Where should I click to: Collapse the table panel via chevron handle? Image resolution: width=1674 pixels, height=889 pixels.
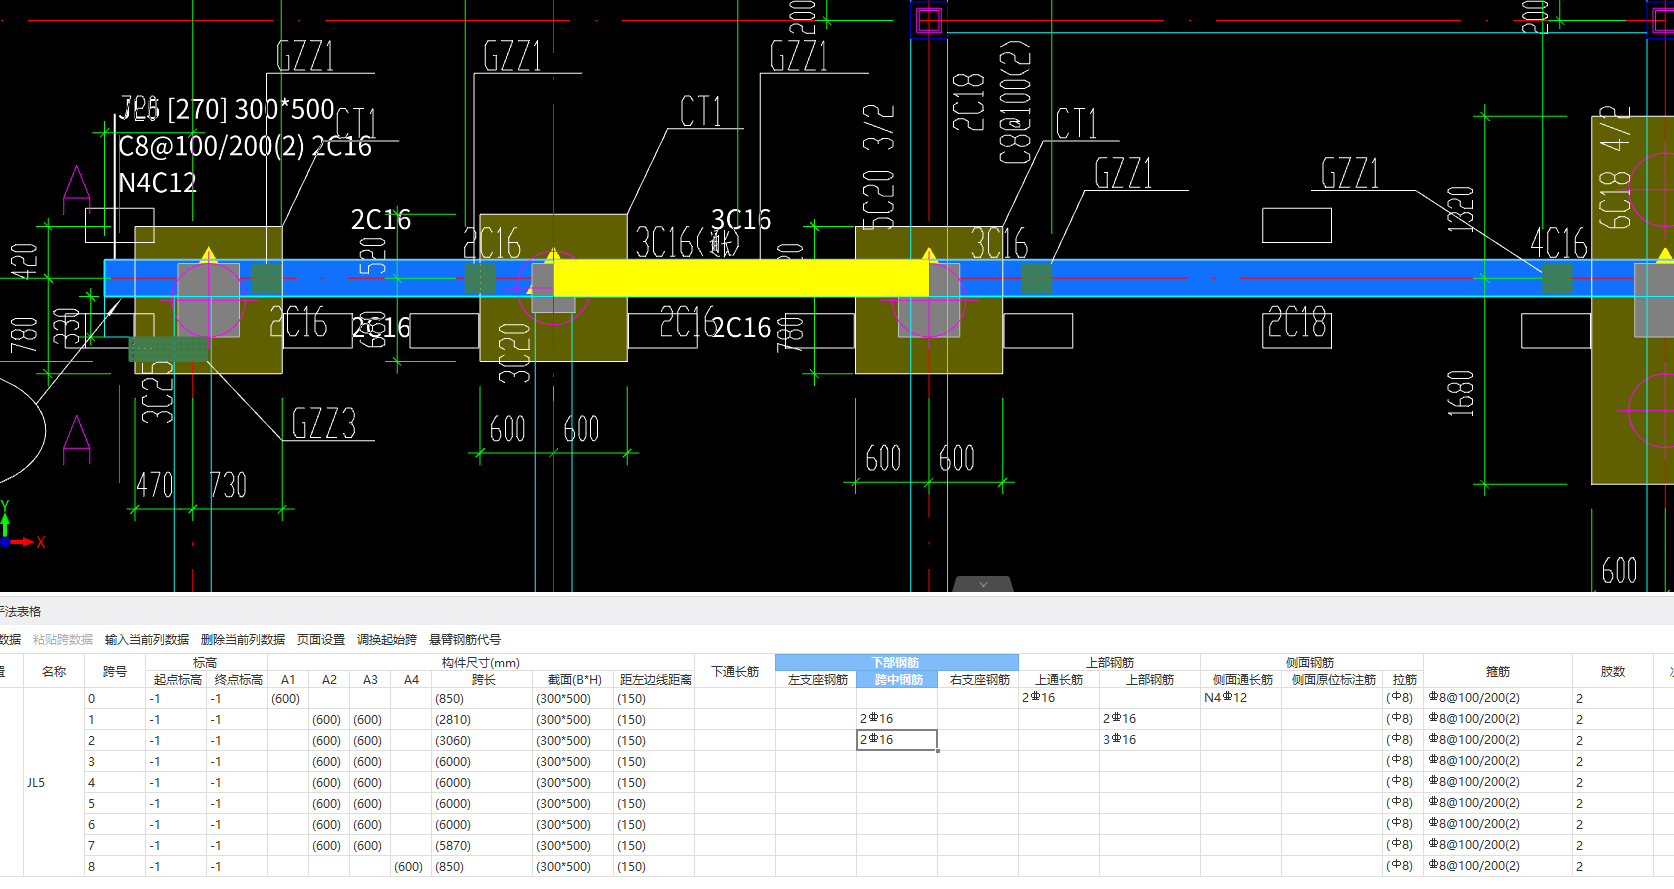pyautogui.click(x=983, y=584)
